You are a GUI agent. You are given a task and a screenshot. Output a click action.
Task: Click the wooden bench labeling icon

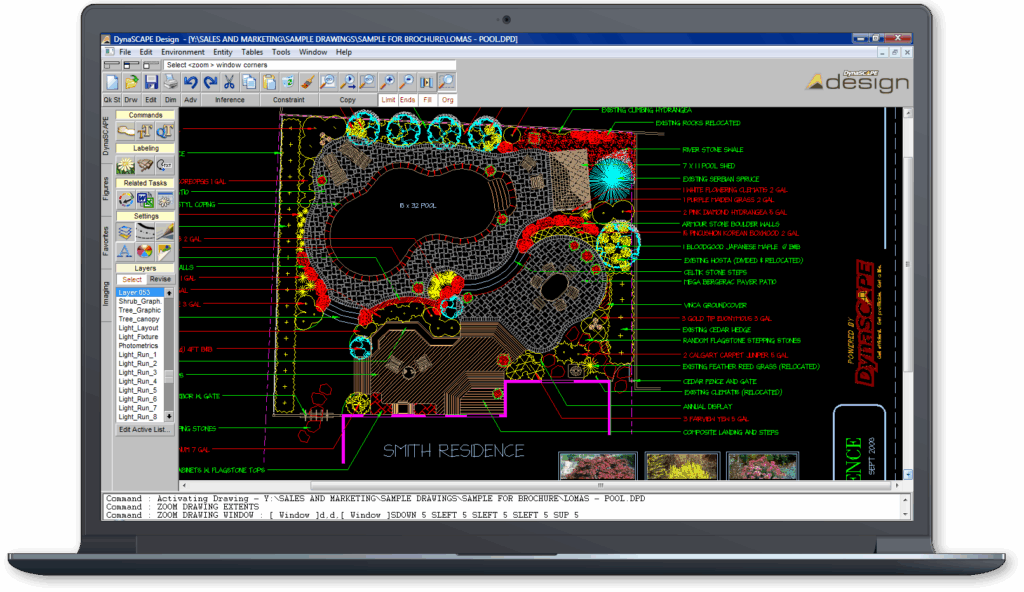click(x=145, y=165)
